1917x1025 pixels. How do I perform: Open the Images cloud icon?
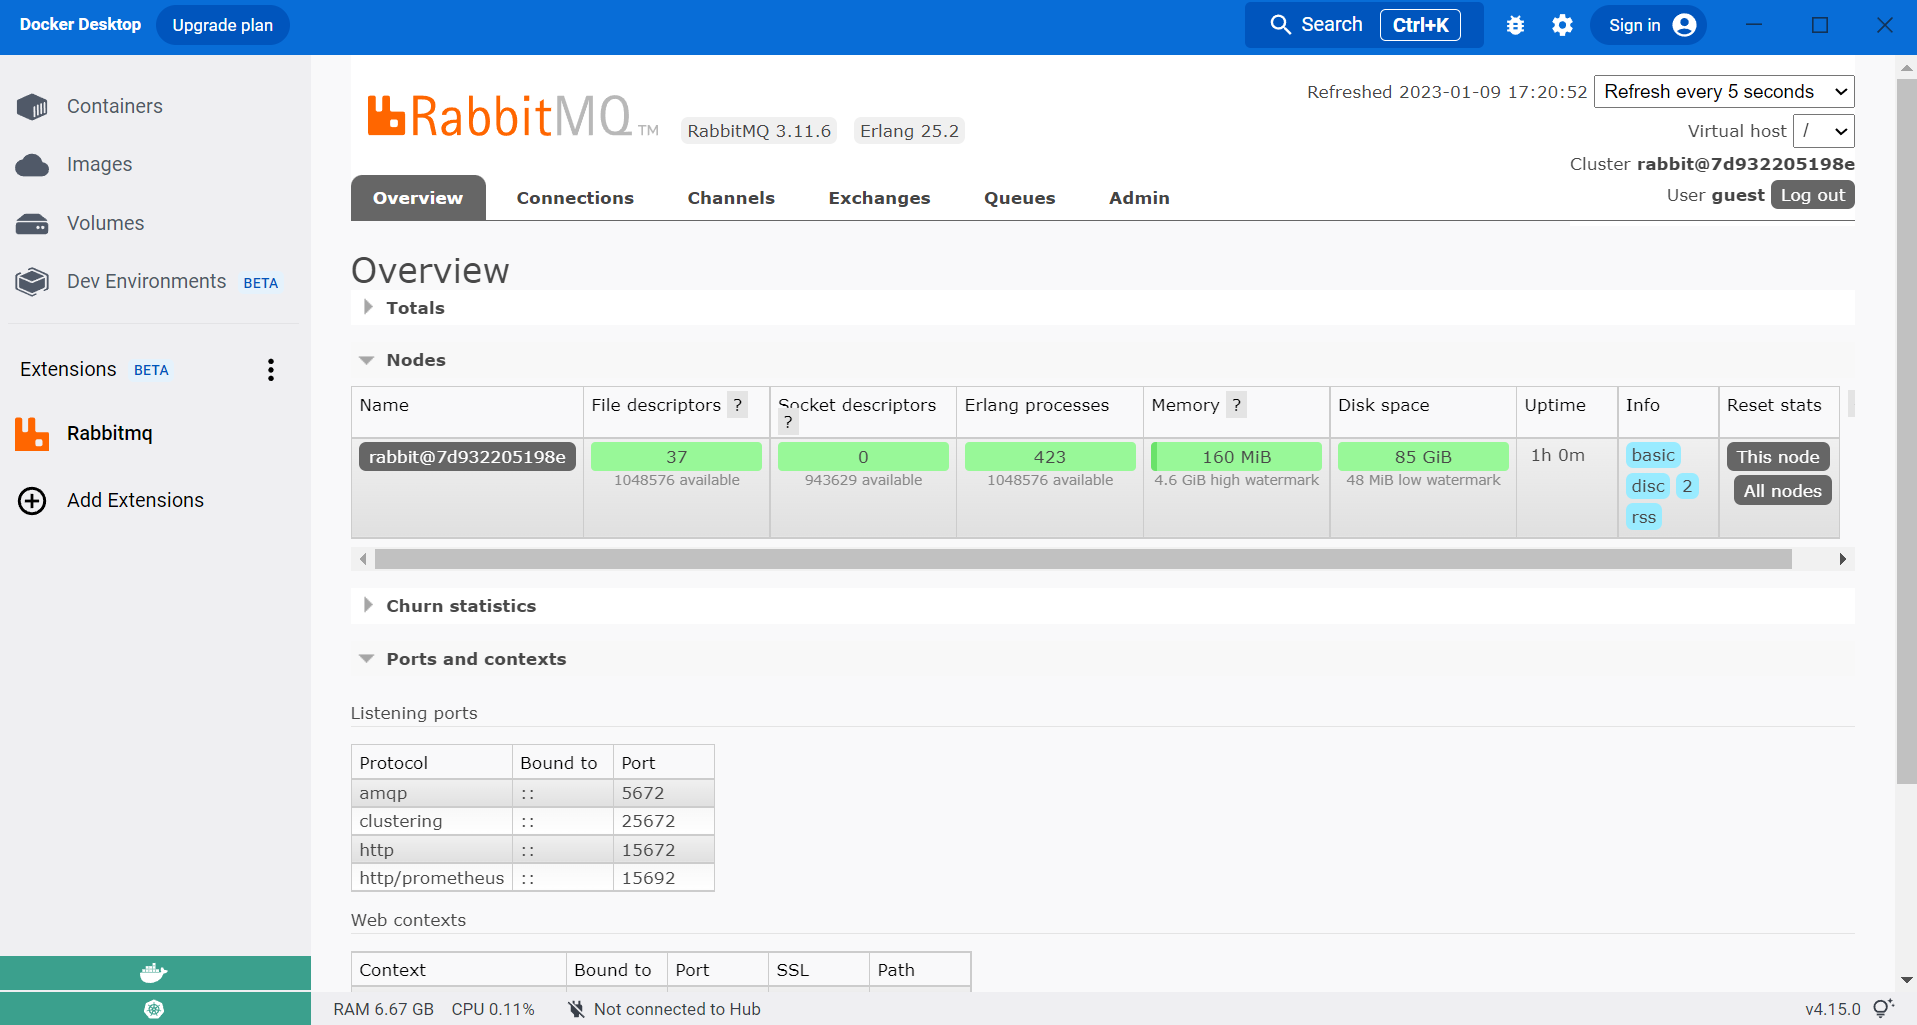[x=32, y=165]
